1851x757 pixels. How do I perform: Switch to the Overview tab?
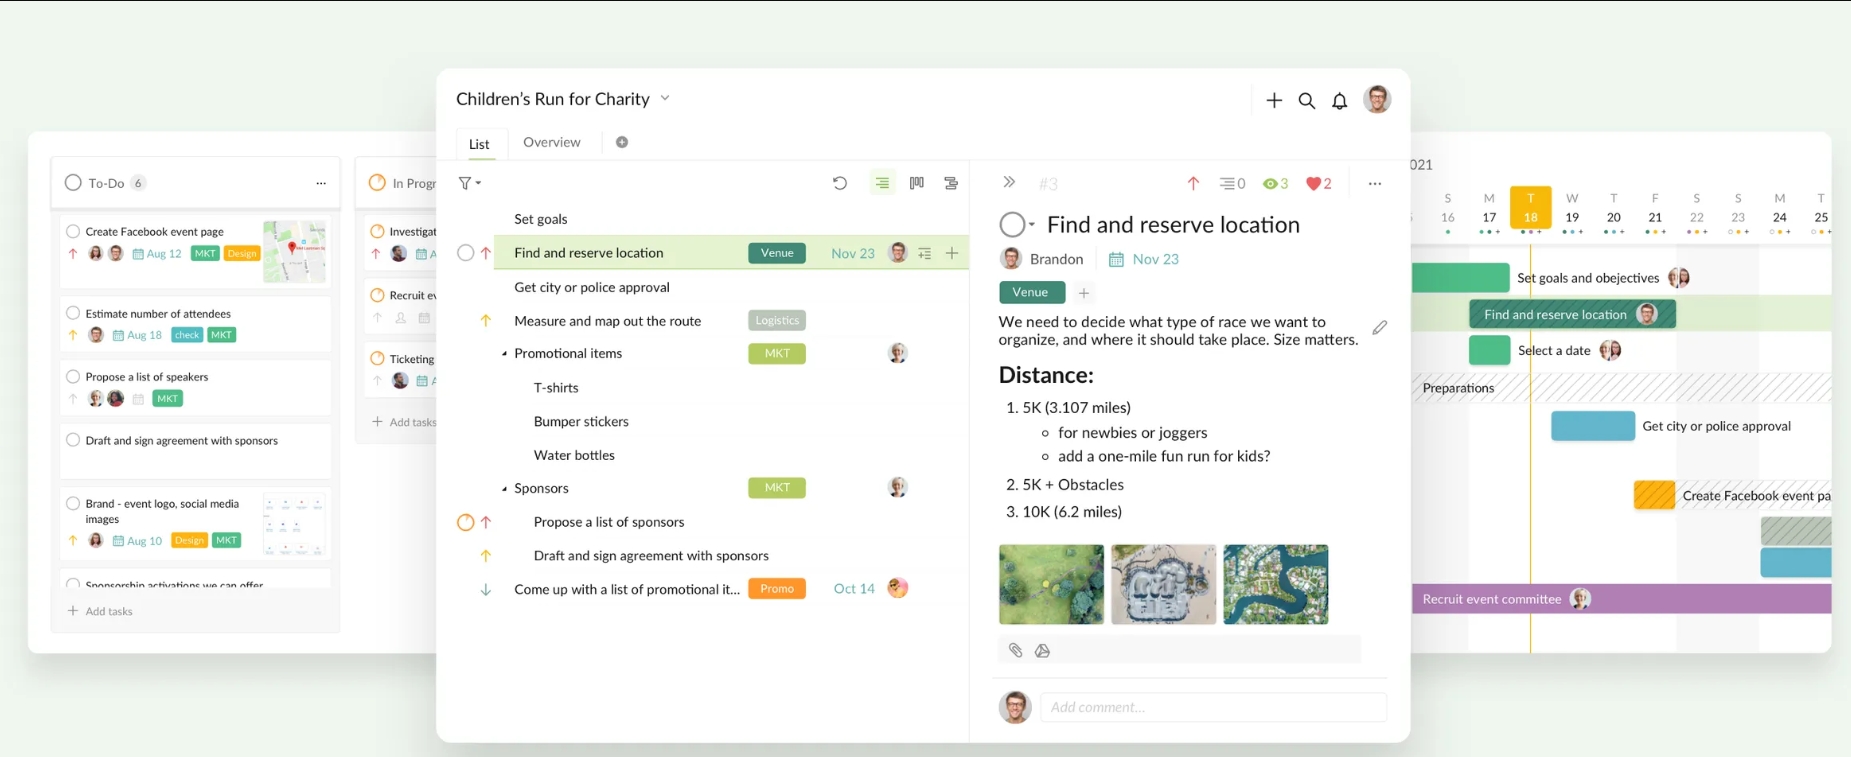552,142
